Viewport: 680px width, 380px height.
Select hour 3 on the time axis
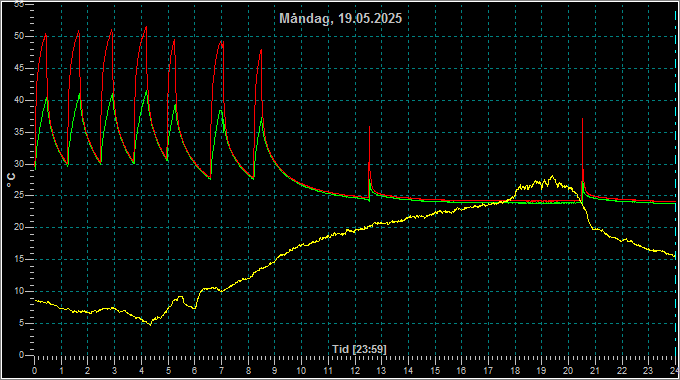114,371
